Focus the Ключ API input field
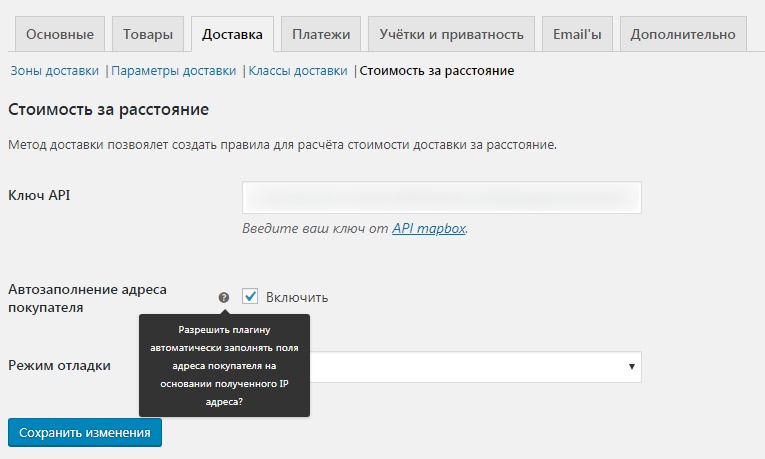765x459 pixels. pos(442,198)
